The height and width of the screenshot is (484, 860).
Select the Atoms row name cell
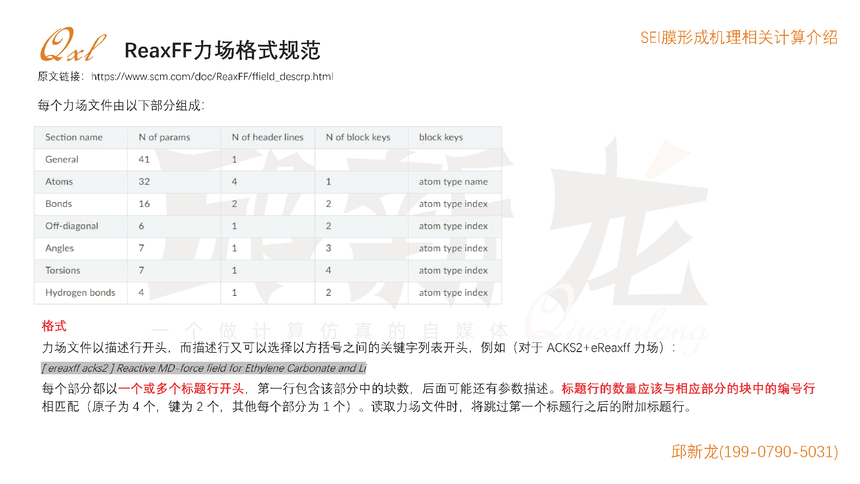click(x=59, y=182)
